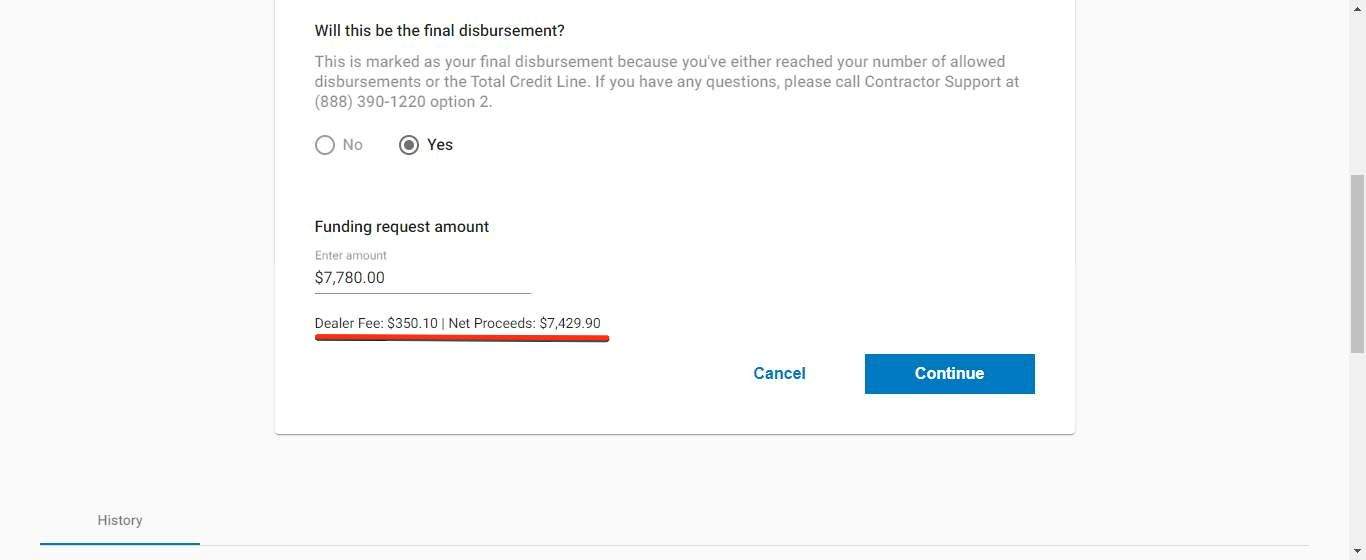Click the 'Yes' label text

point(440,145)
